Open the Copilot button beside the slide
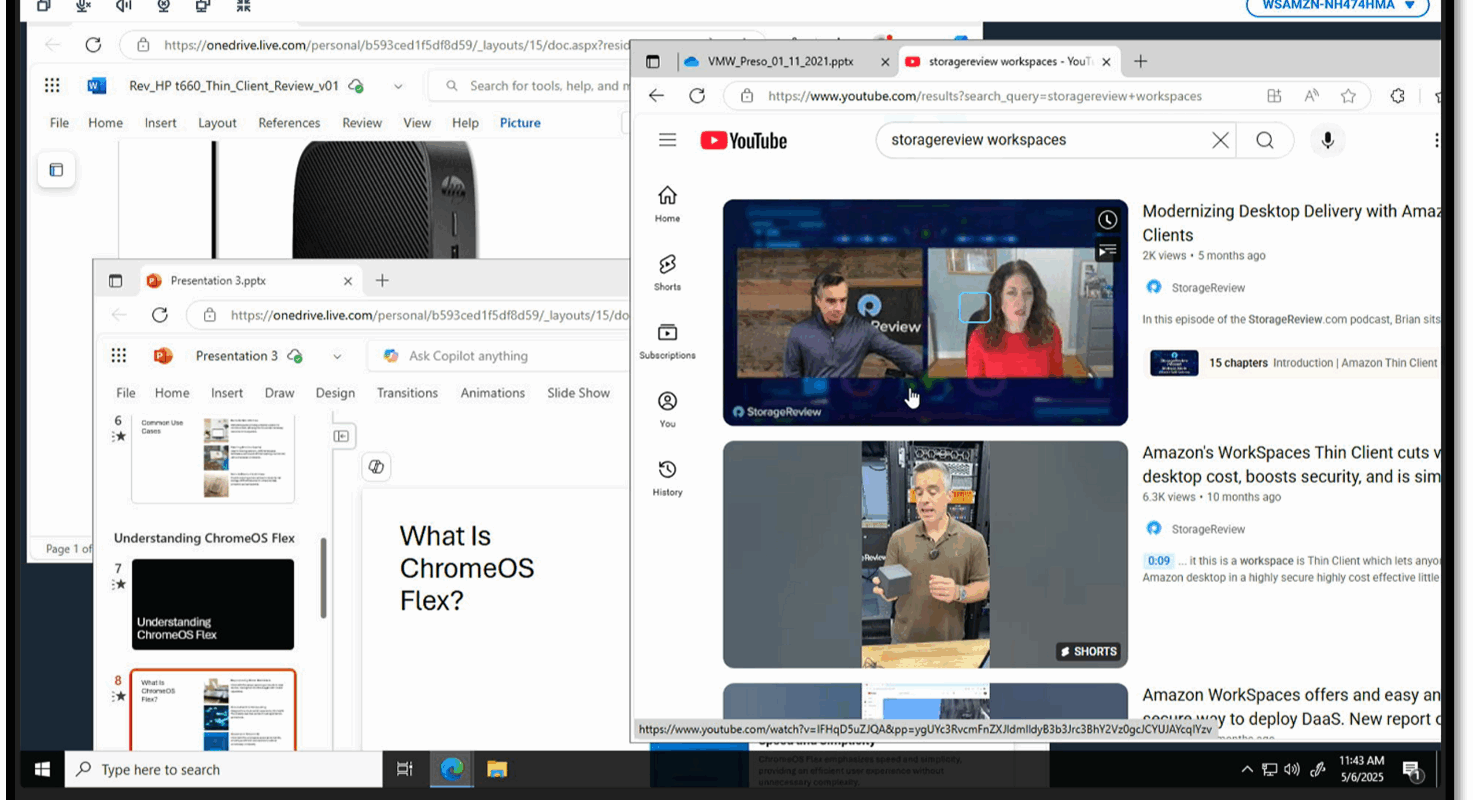This screenshot has width=1473, height=800. (376, 467)
